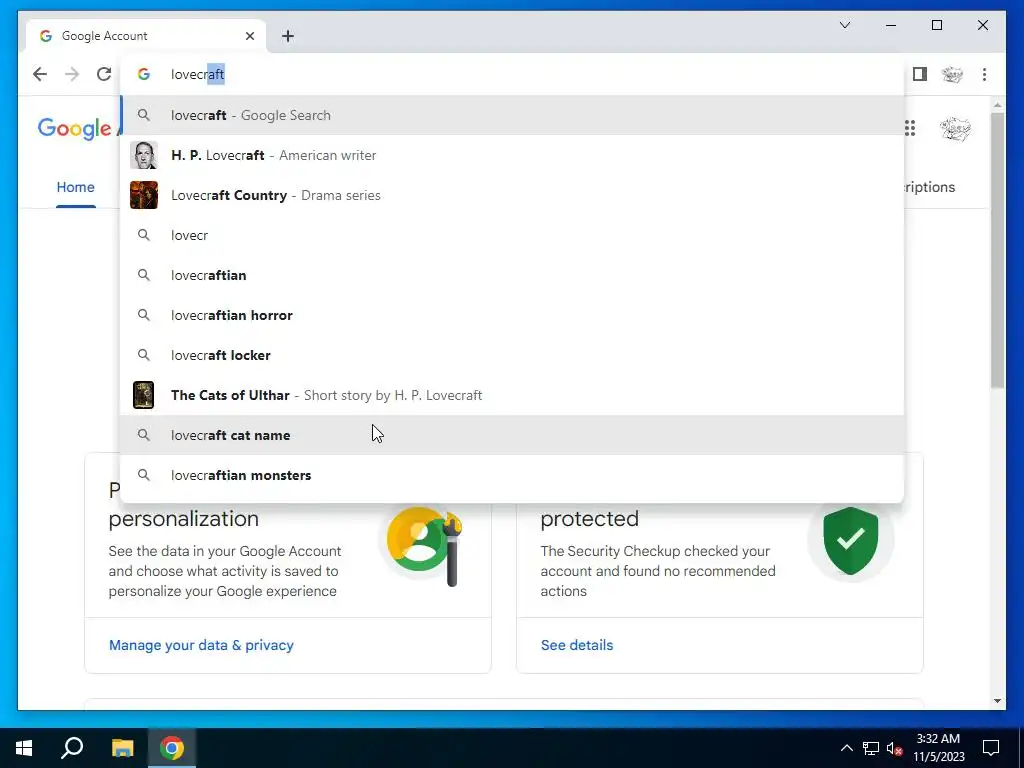Select lovecraft - Google Search suggestion
This screenshot has height=768, width=1024.
click(x=513, y=115)
